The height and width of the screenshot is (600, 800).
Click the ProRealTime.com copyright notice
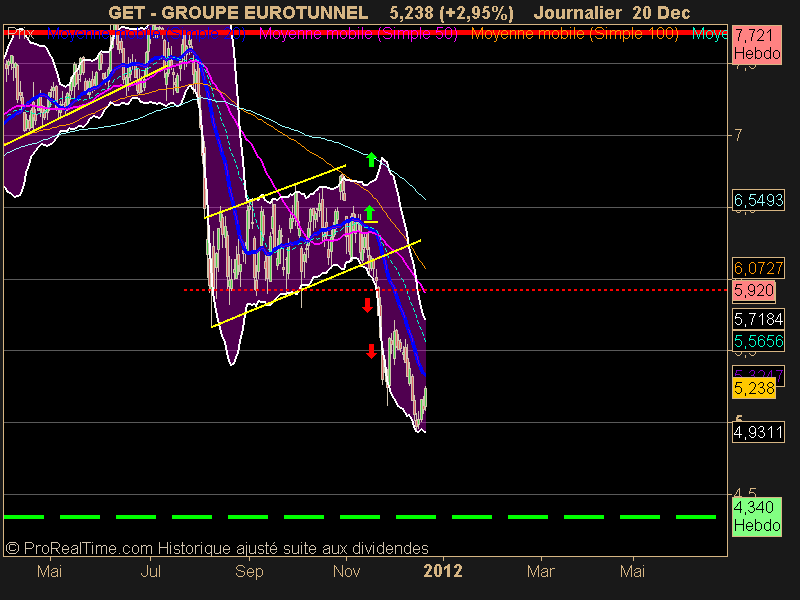coord(216,548)
